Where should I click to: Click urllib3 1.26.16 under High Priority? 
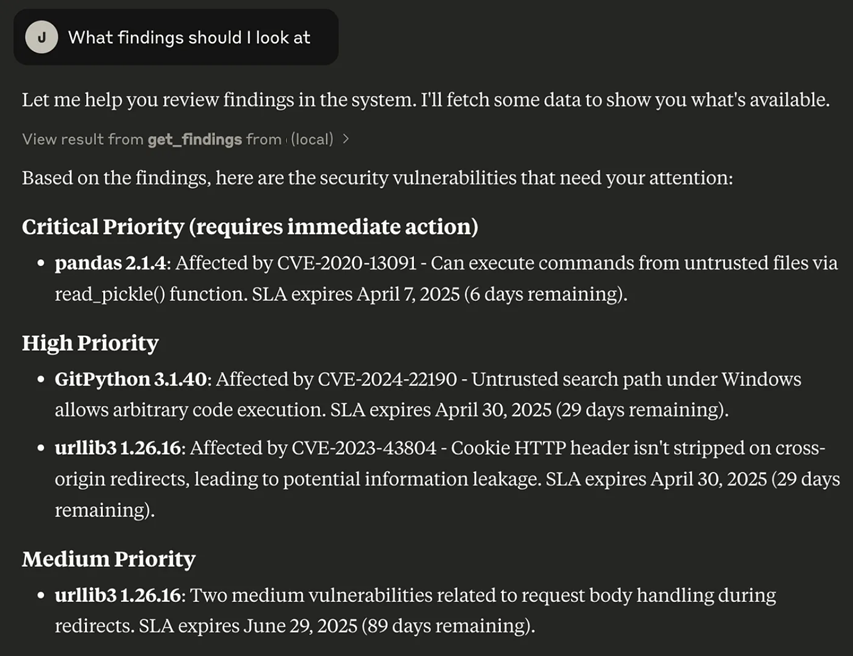coord(118,446)
